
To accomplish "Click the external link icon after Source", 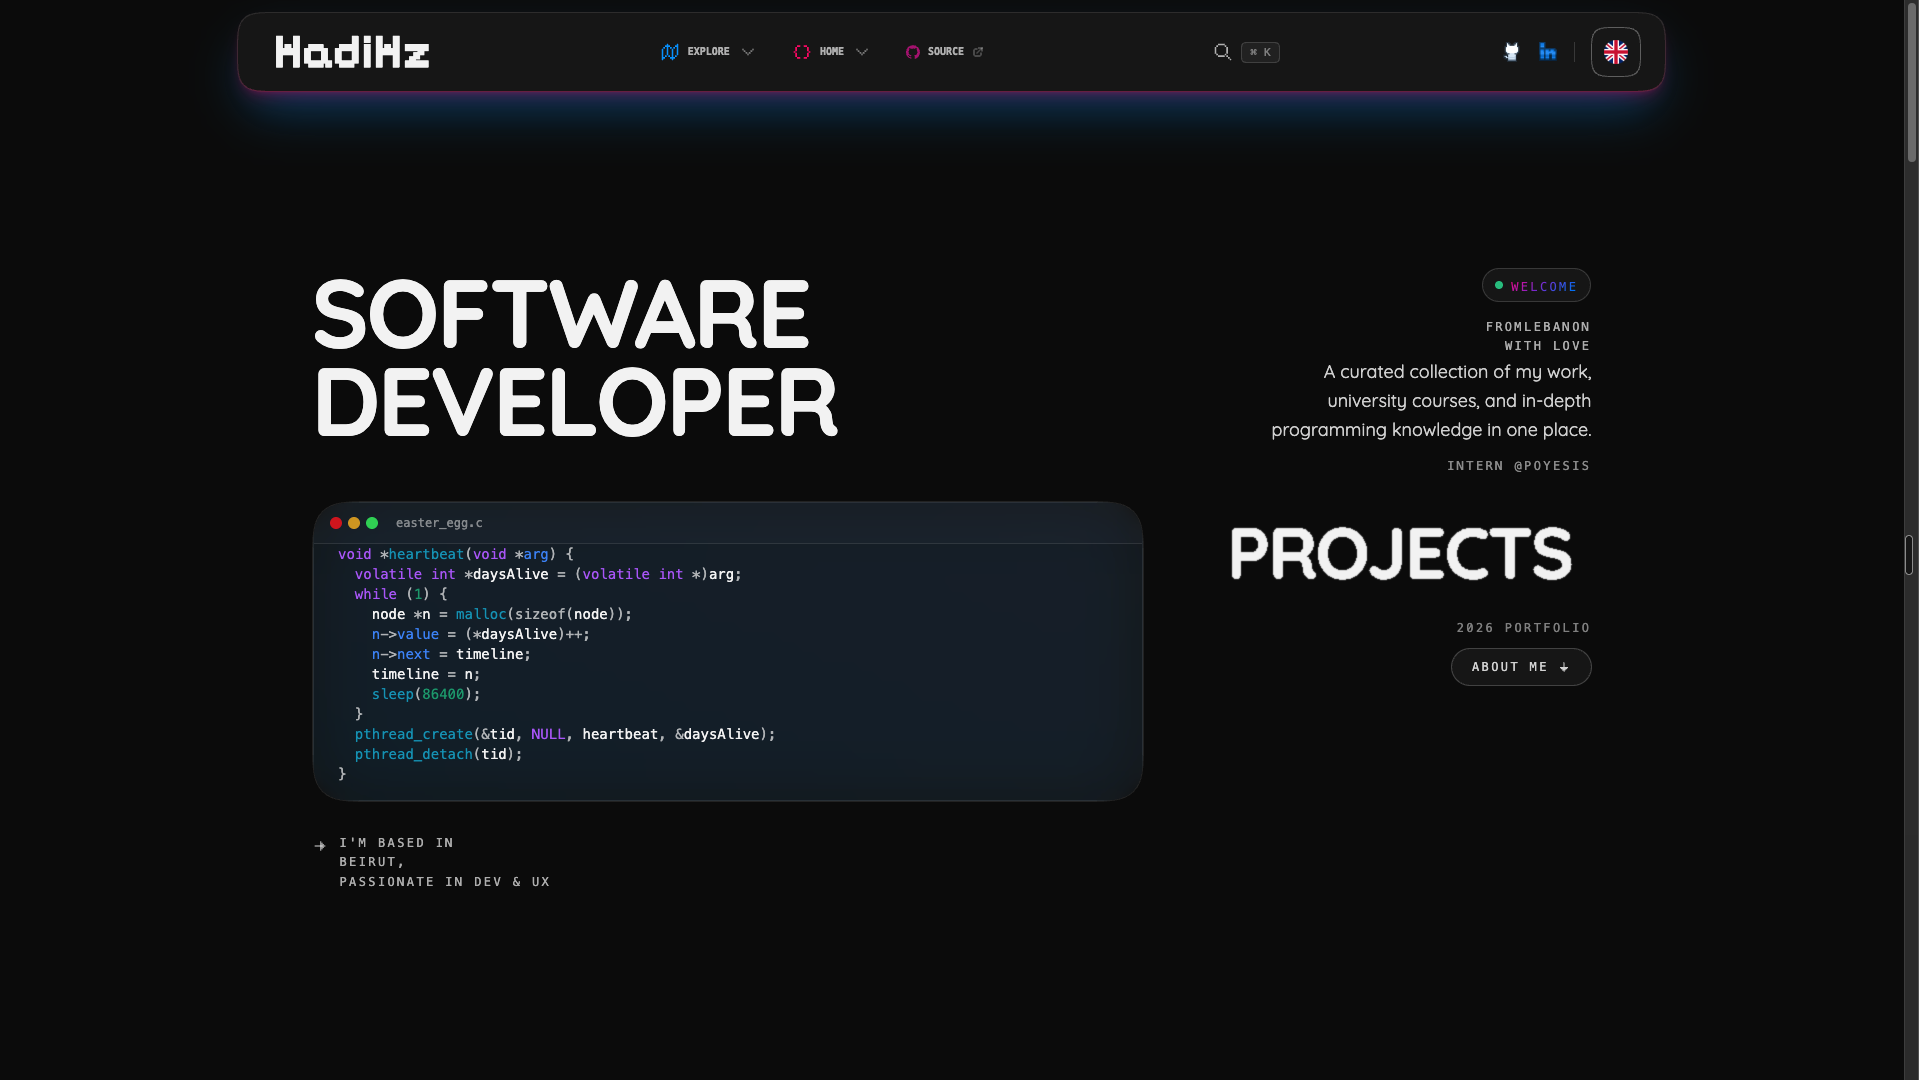I will coord(978,52).
